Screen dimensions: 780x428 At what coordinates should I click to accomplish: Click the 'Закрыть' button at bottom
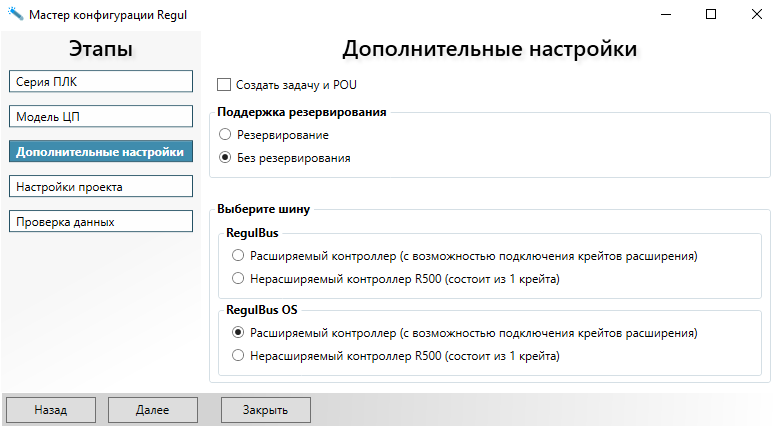pyautogui.click(x=265, y=410)
